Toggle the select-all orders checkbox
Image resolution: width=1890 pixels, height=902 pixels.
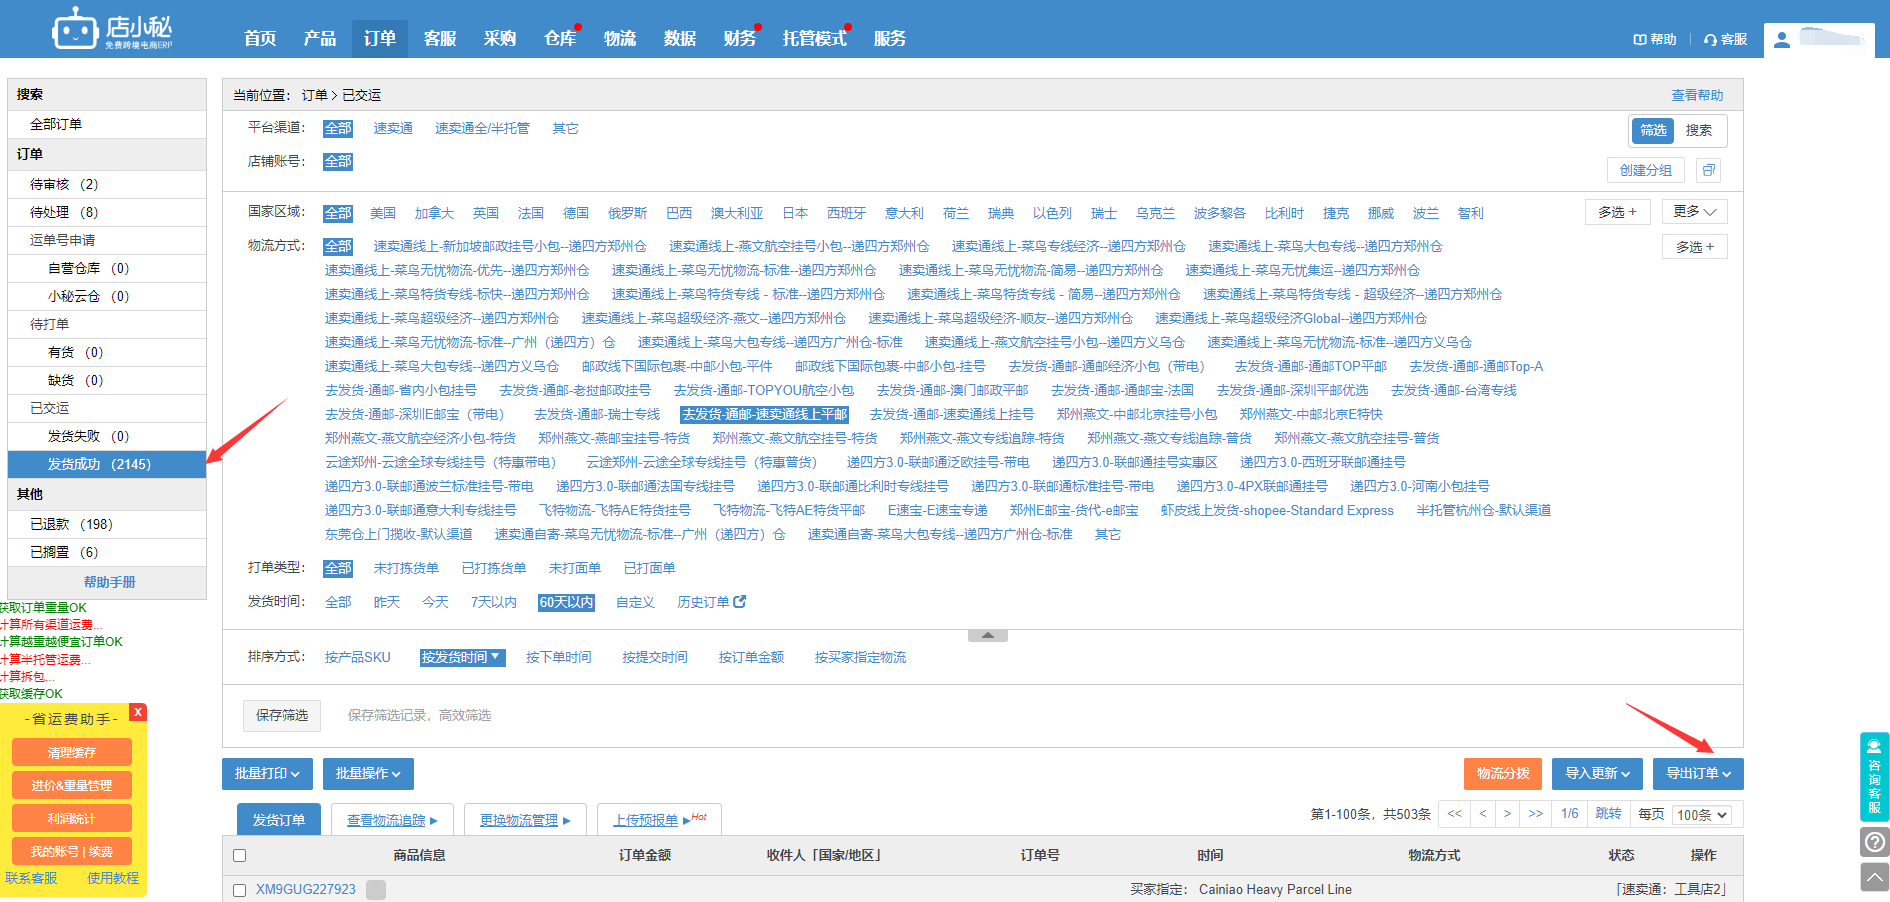click(239, 855)
